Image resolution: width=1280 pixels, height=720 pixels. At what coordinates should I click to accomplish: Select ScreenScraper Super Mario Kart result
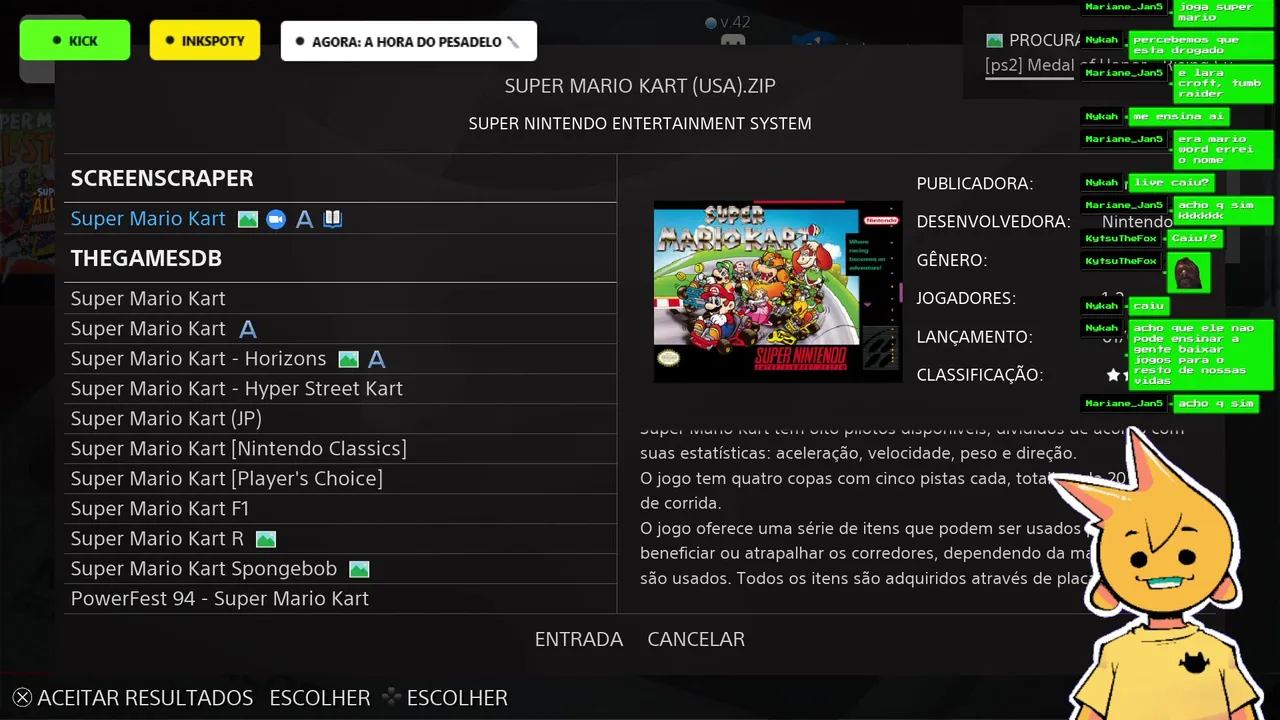340,219
